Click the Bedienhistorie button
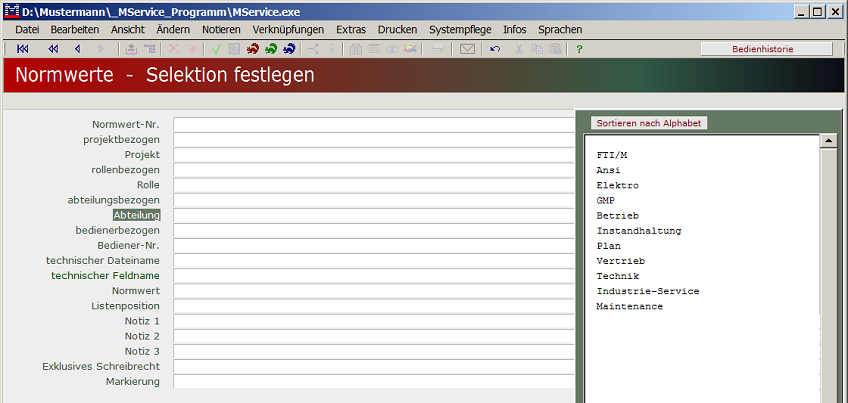 pyautogui.click(x=766, y=49)
